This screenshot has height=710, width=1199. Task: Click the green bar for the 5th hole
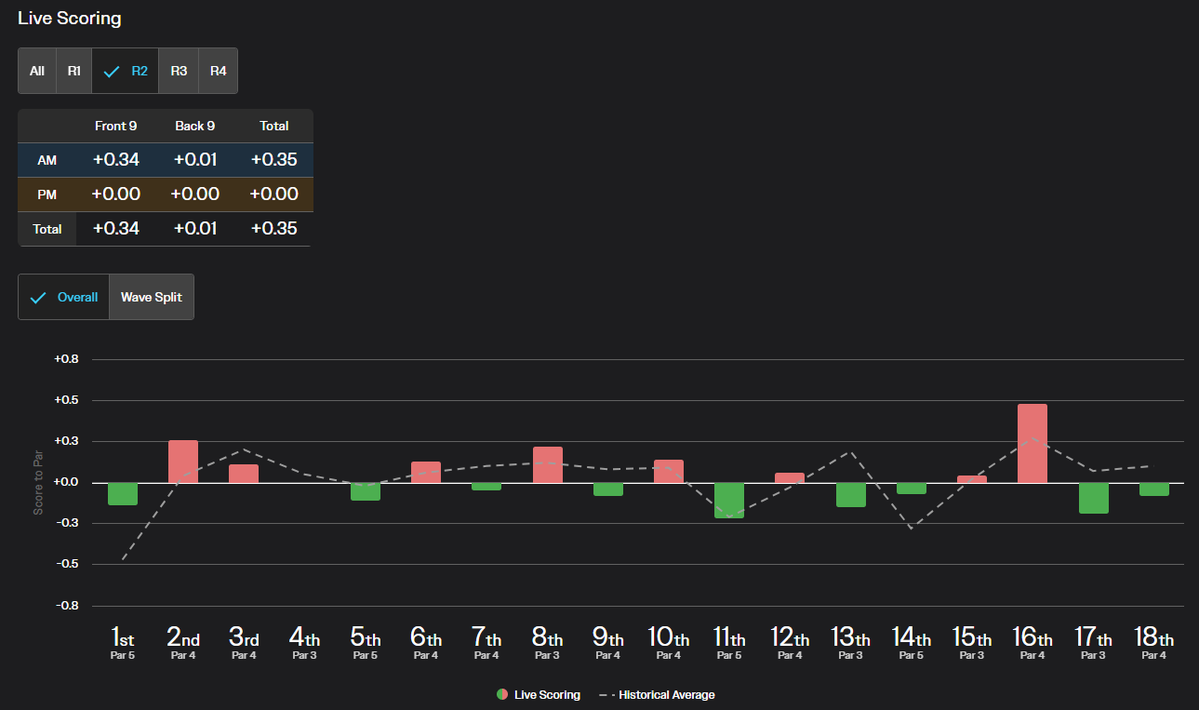[x=366, y=491]
